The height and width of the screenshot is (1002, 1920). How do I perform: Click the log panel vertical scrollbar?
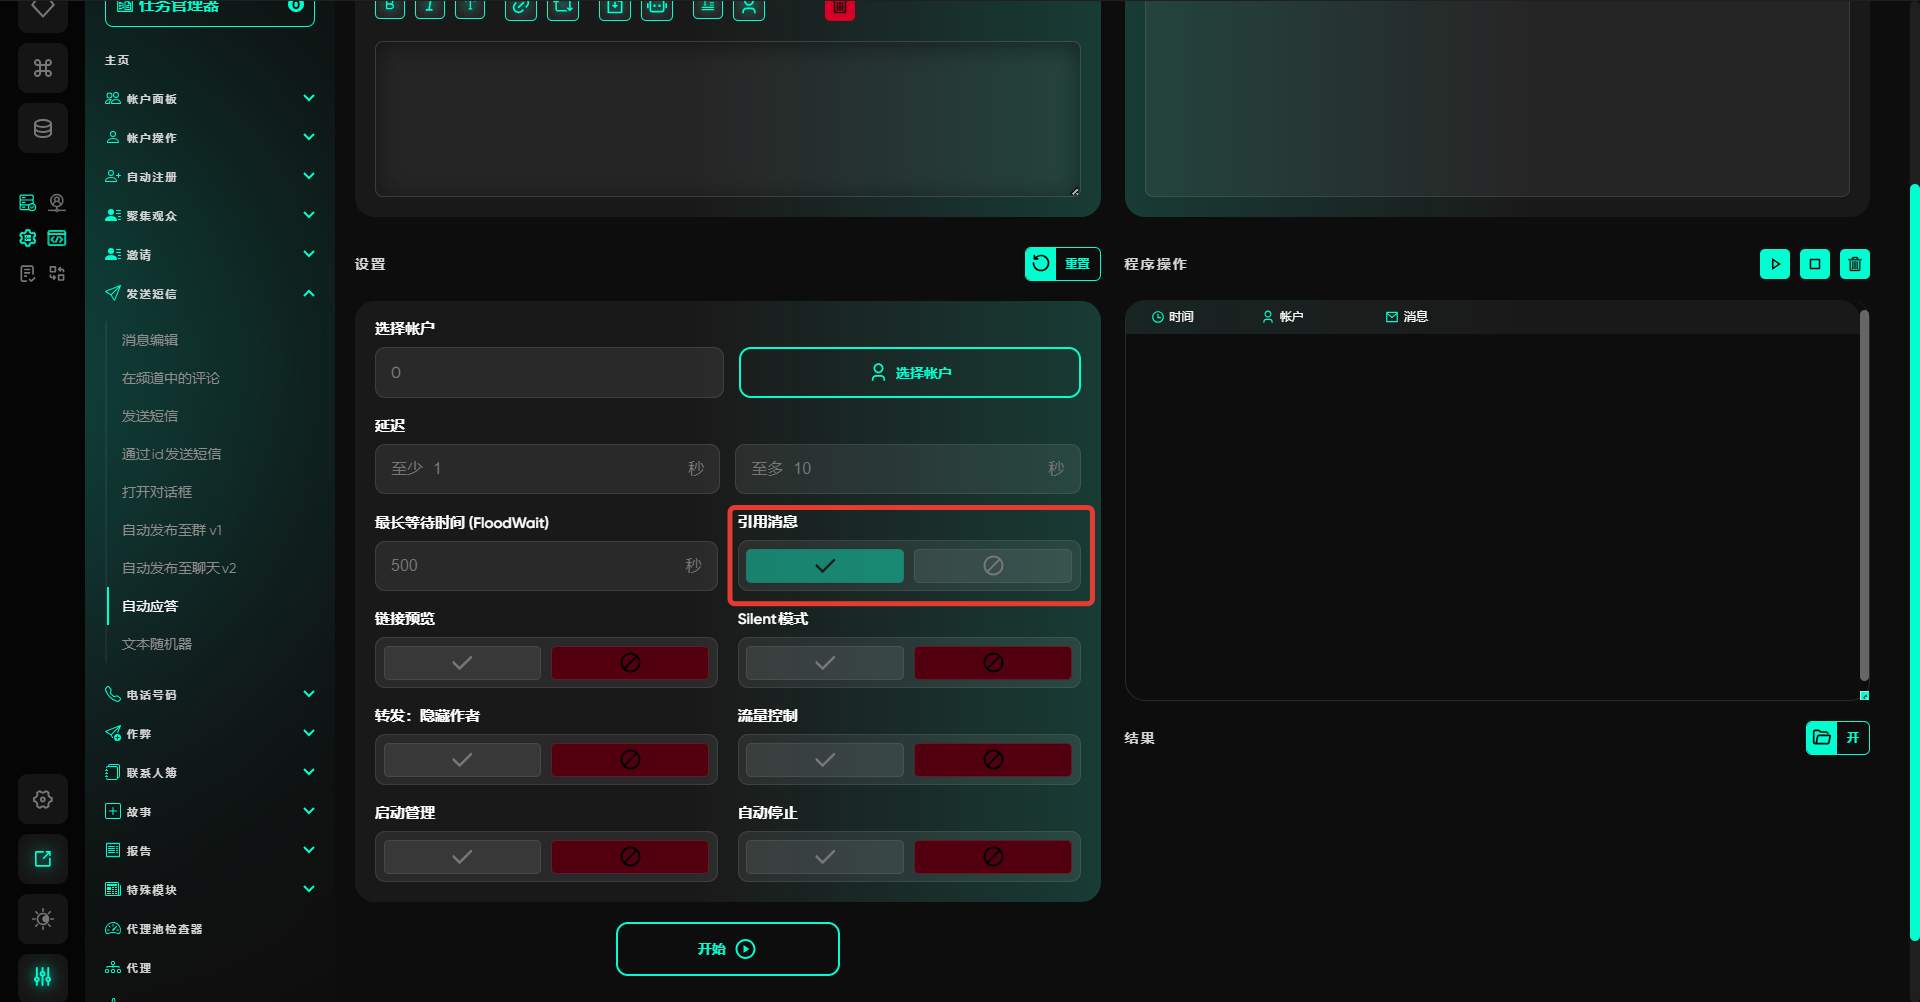pyautogui.click(x=1863, y=495)
